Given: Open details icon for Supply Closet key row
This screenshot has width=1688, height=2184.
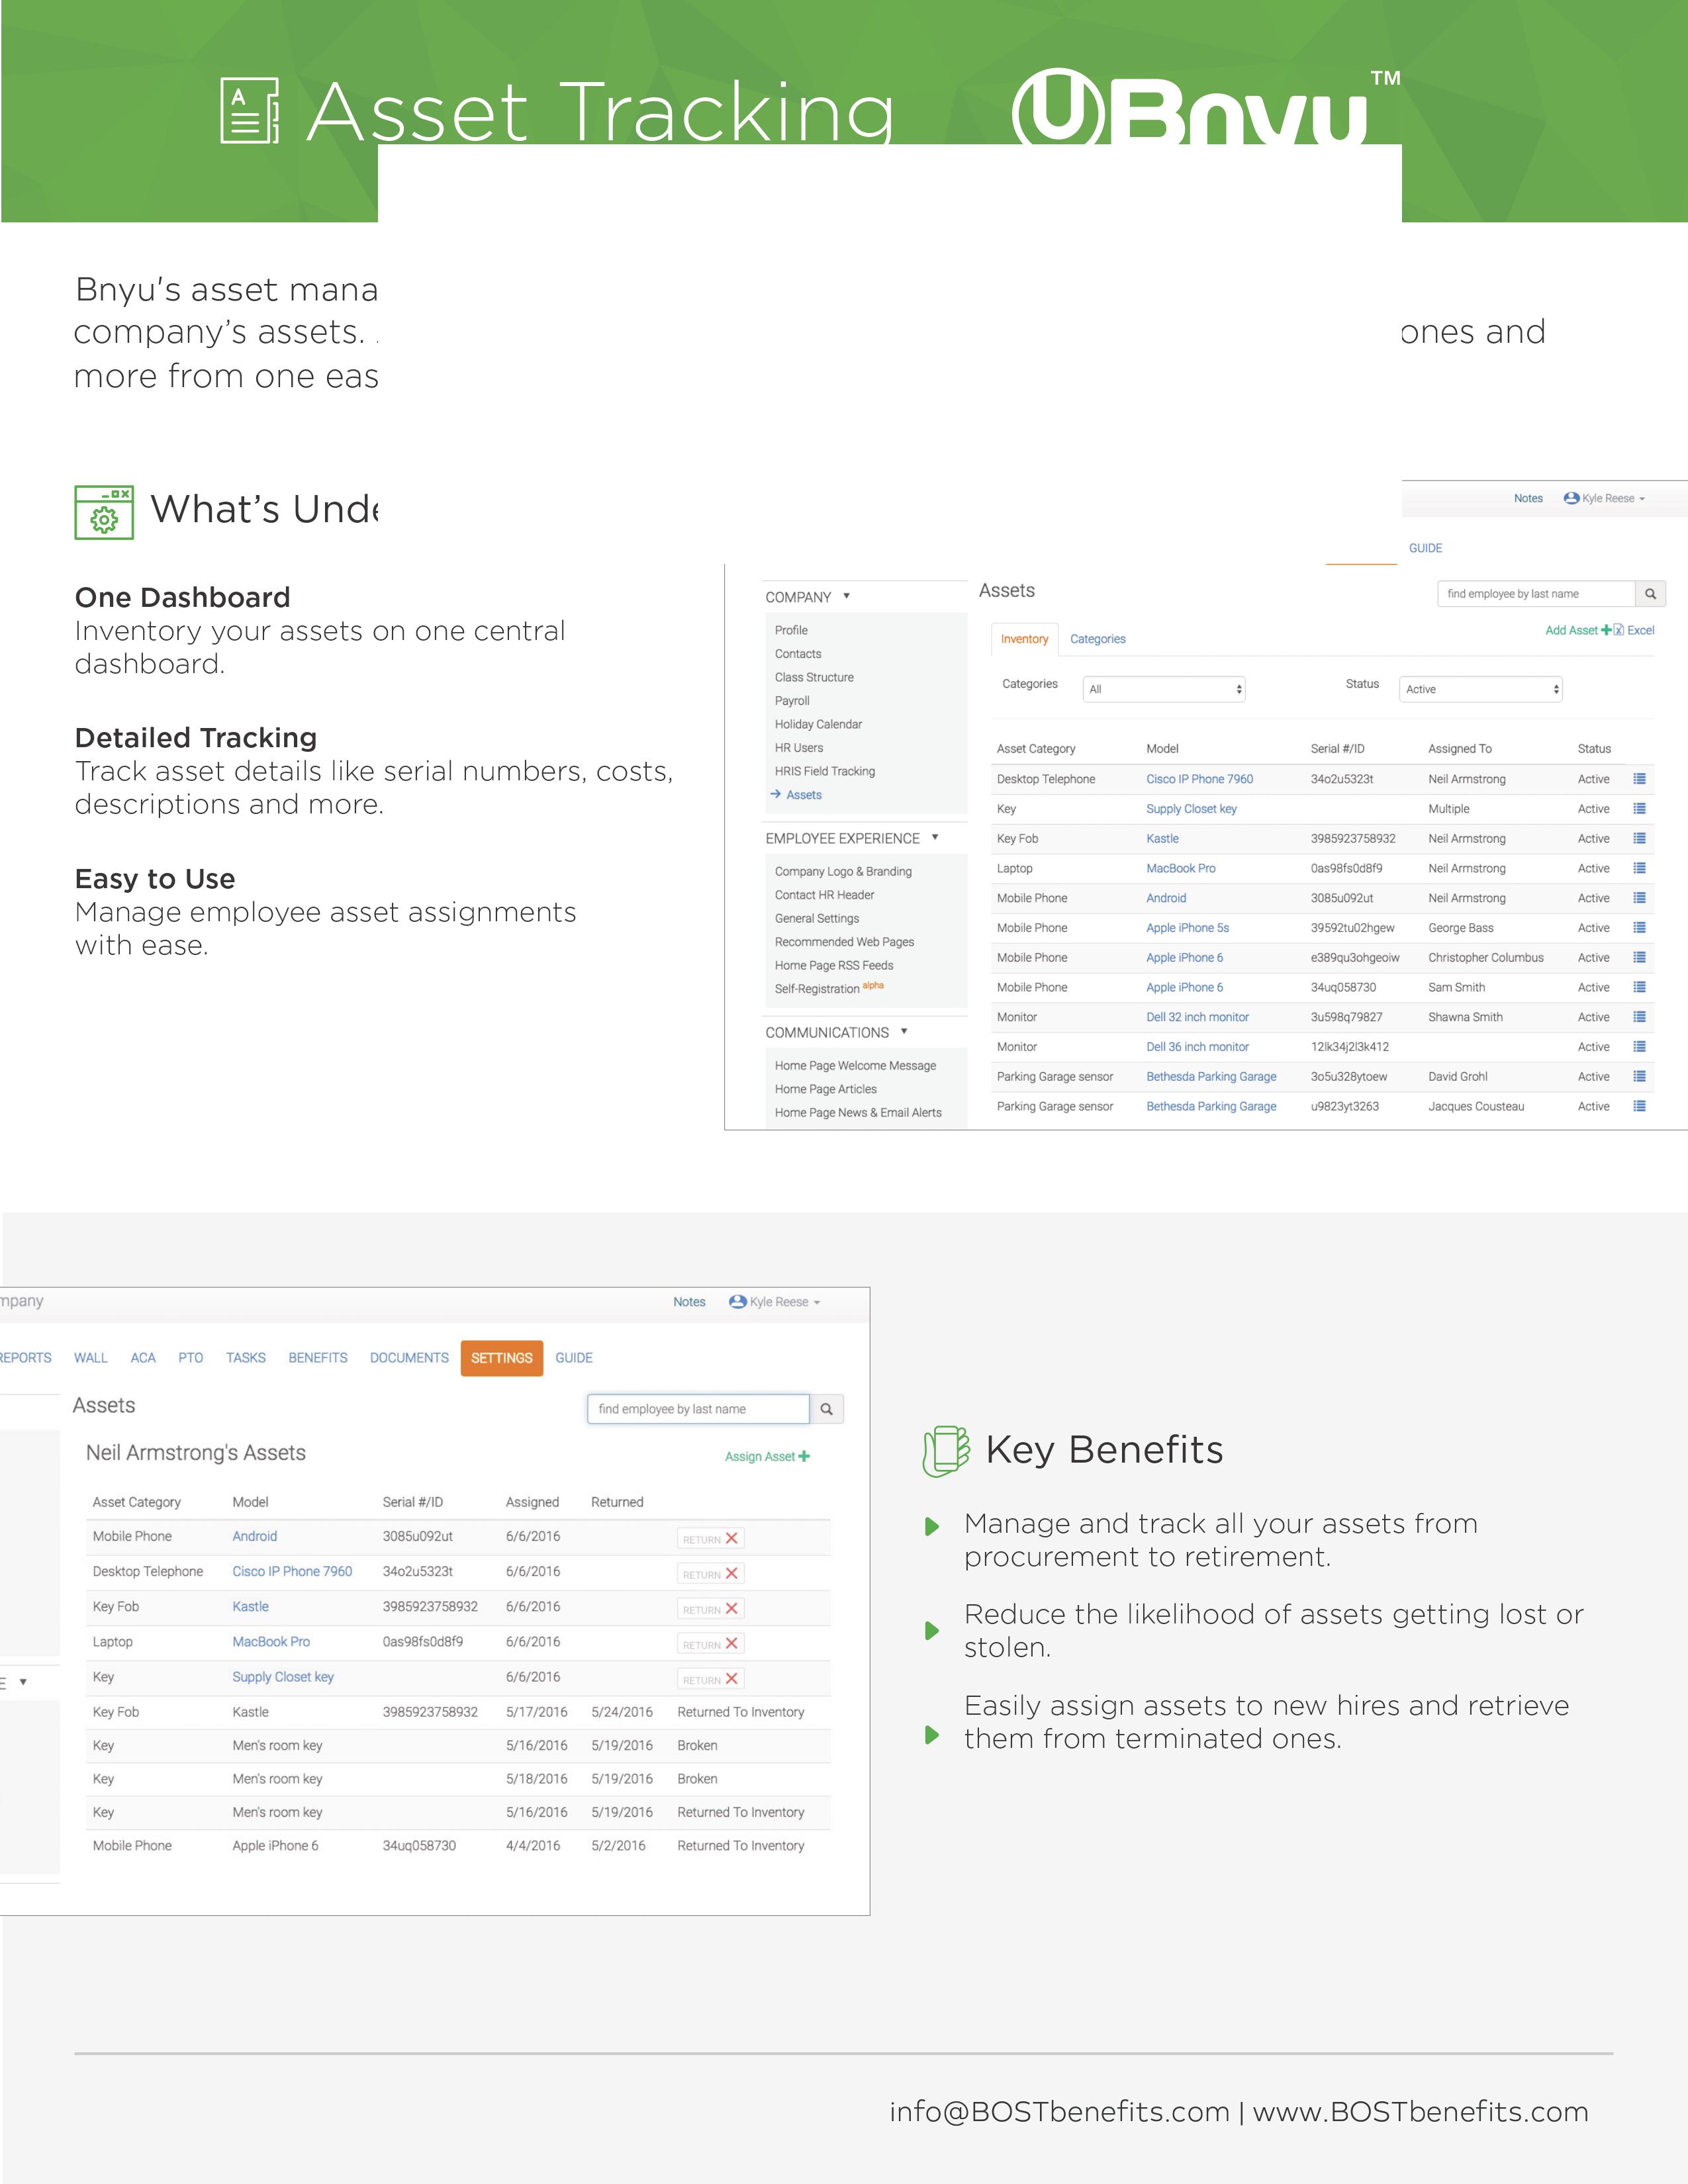Looking at the screenshot, I should click(x=1639, y=808).
